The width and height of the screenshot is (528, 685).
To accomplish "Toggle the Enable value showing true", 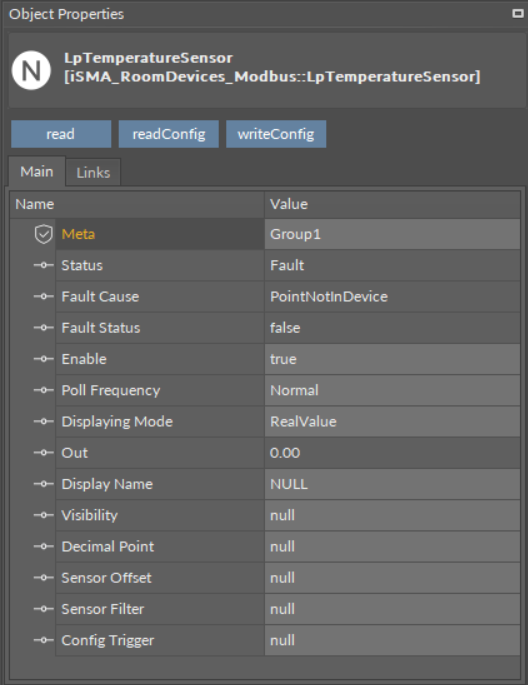I will (x=392, y=359).
